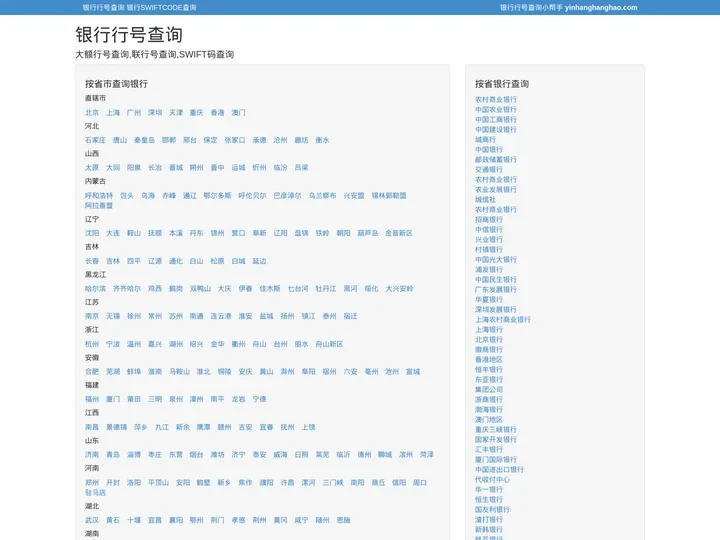Viewport: 720px width, 540px height.
Task: Choose the 广州 city link
Action: [x=134, y=112]
